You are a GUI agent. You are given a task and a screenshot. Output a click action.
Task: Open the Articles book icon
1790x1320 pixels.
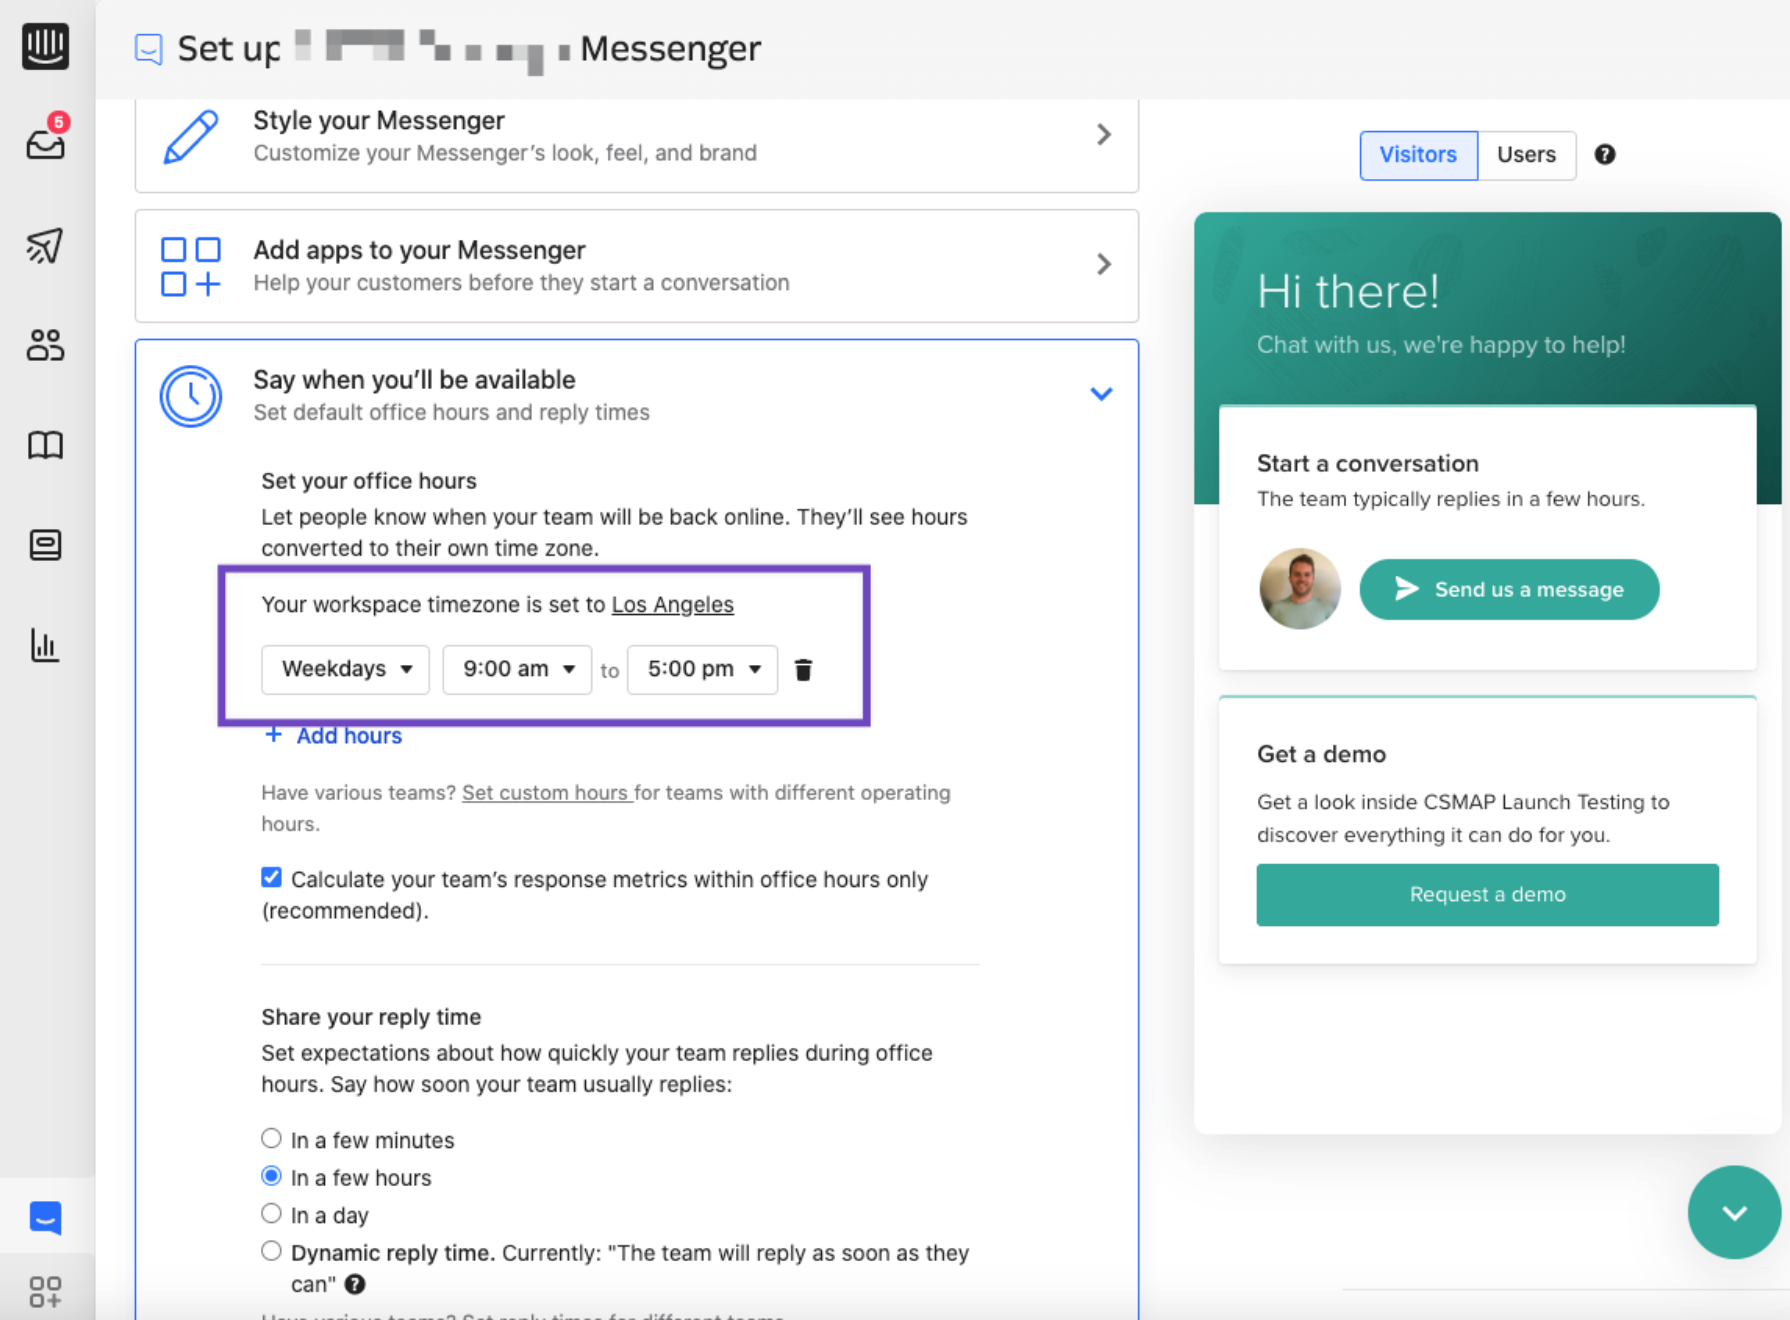point(45,445)
